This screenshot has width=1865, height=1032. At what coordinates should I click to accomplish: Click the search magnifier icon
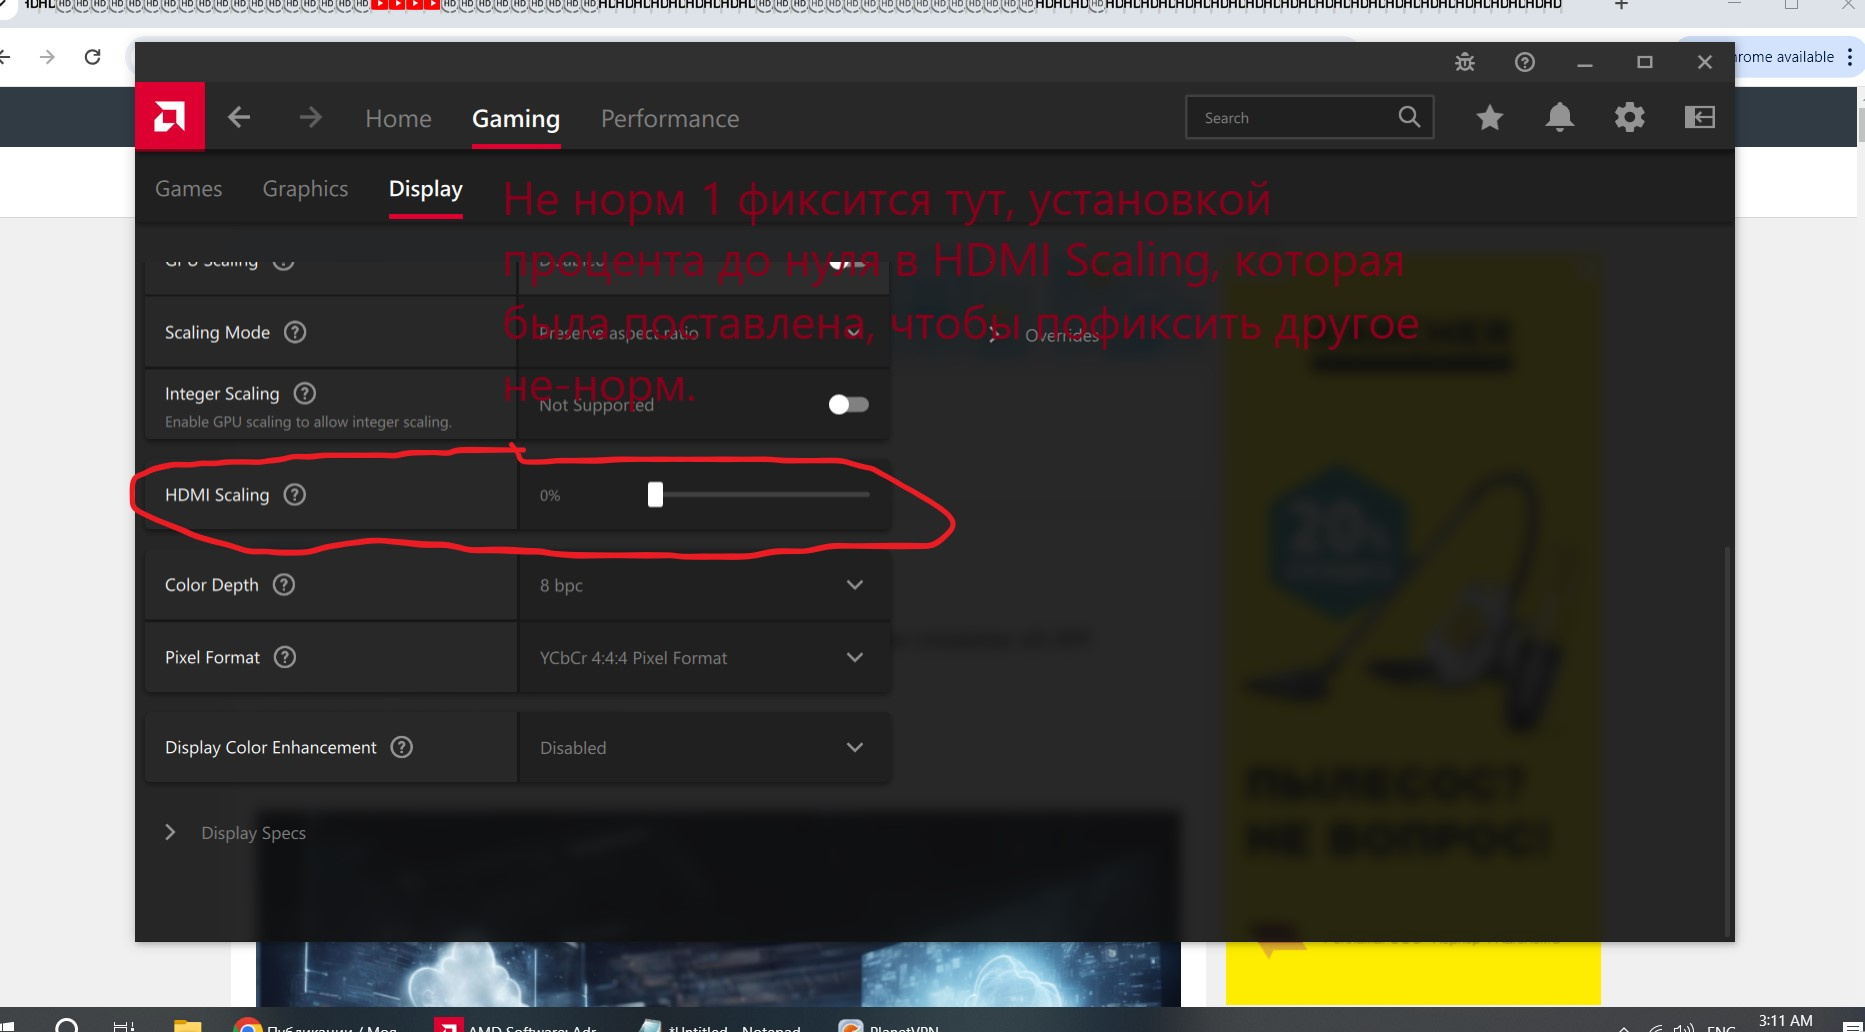(x=1409, y=117)
